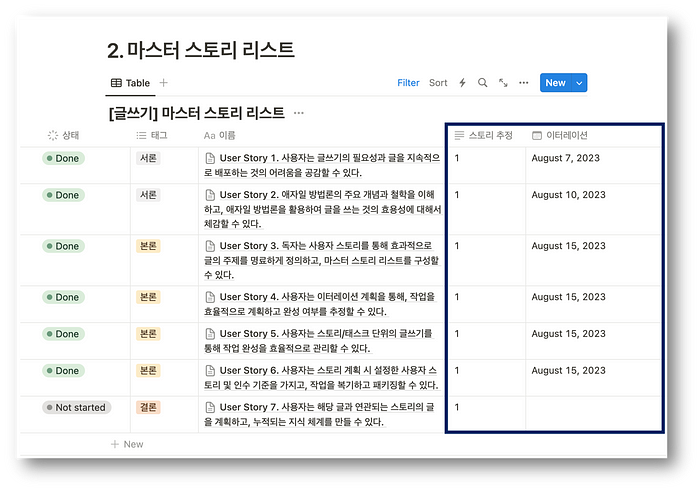Click the lightning automation icon
The width and height of the screenshot is (700, 492).
click(462, 83)
